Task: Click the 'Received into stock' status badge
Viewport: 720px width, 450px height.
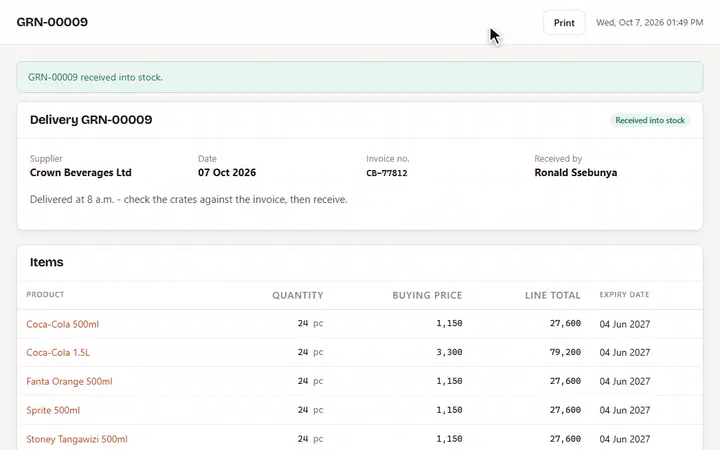Action: [650, 120]
